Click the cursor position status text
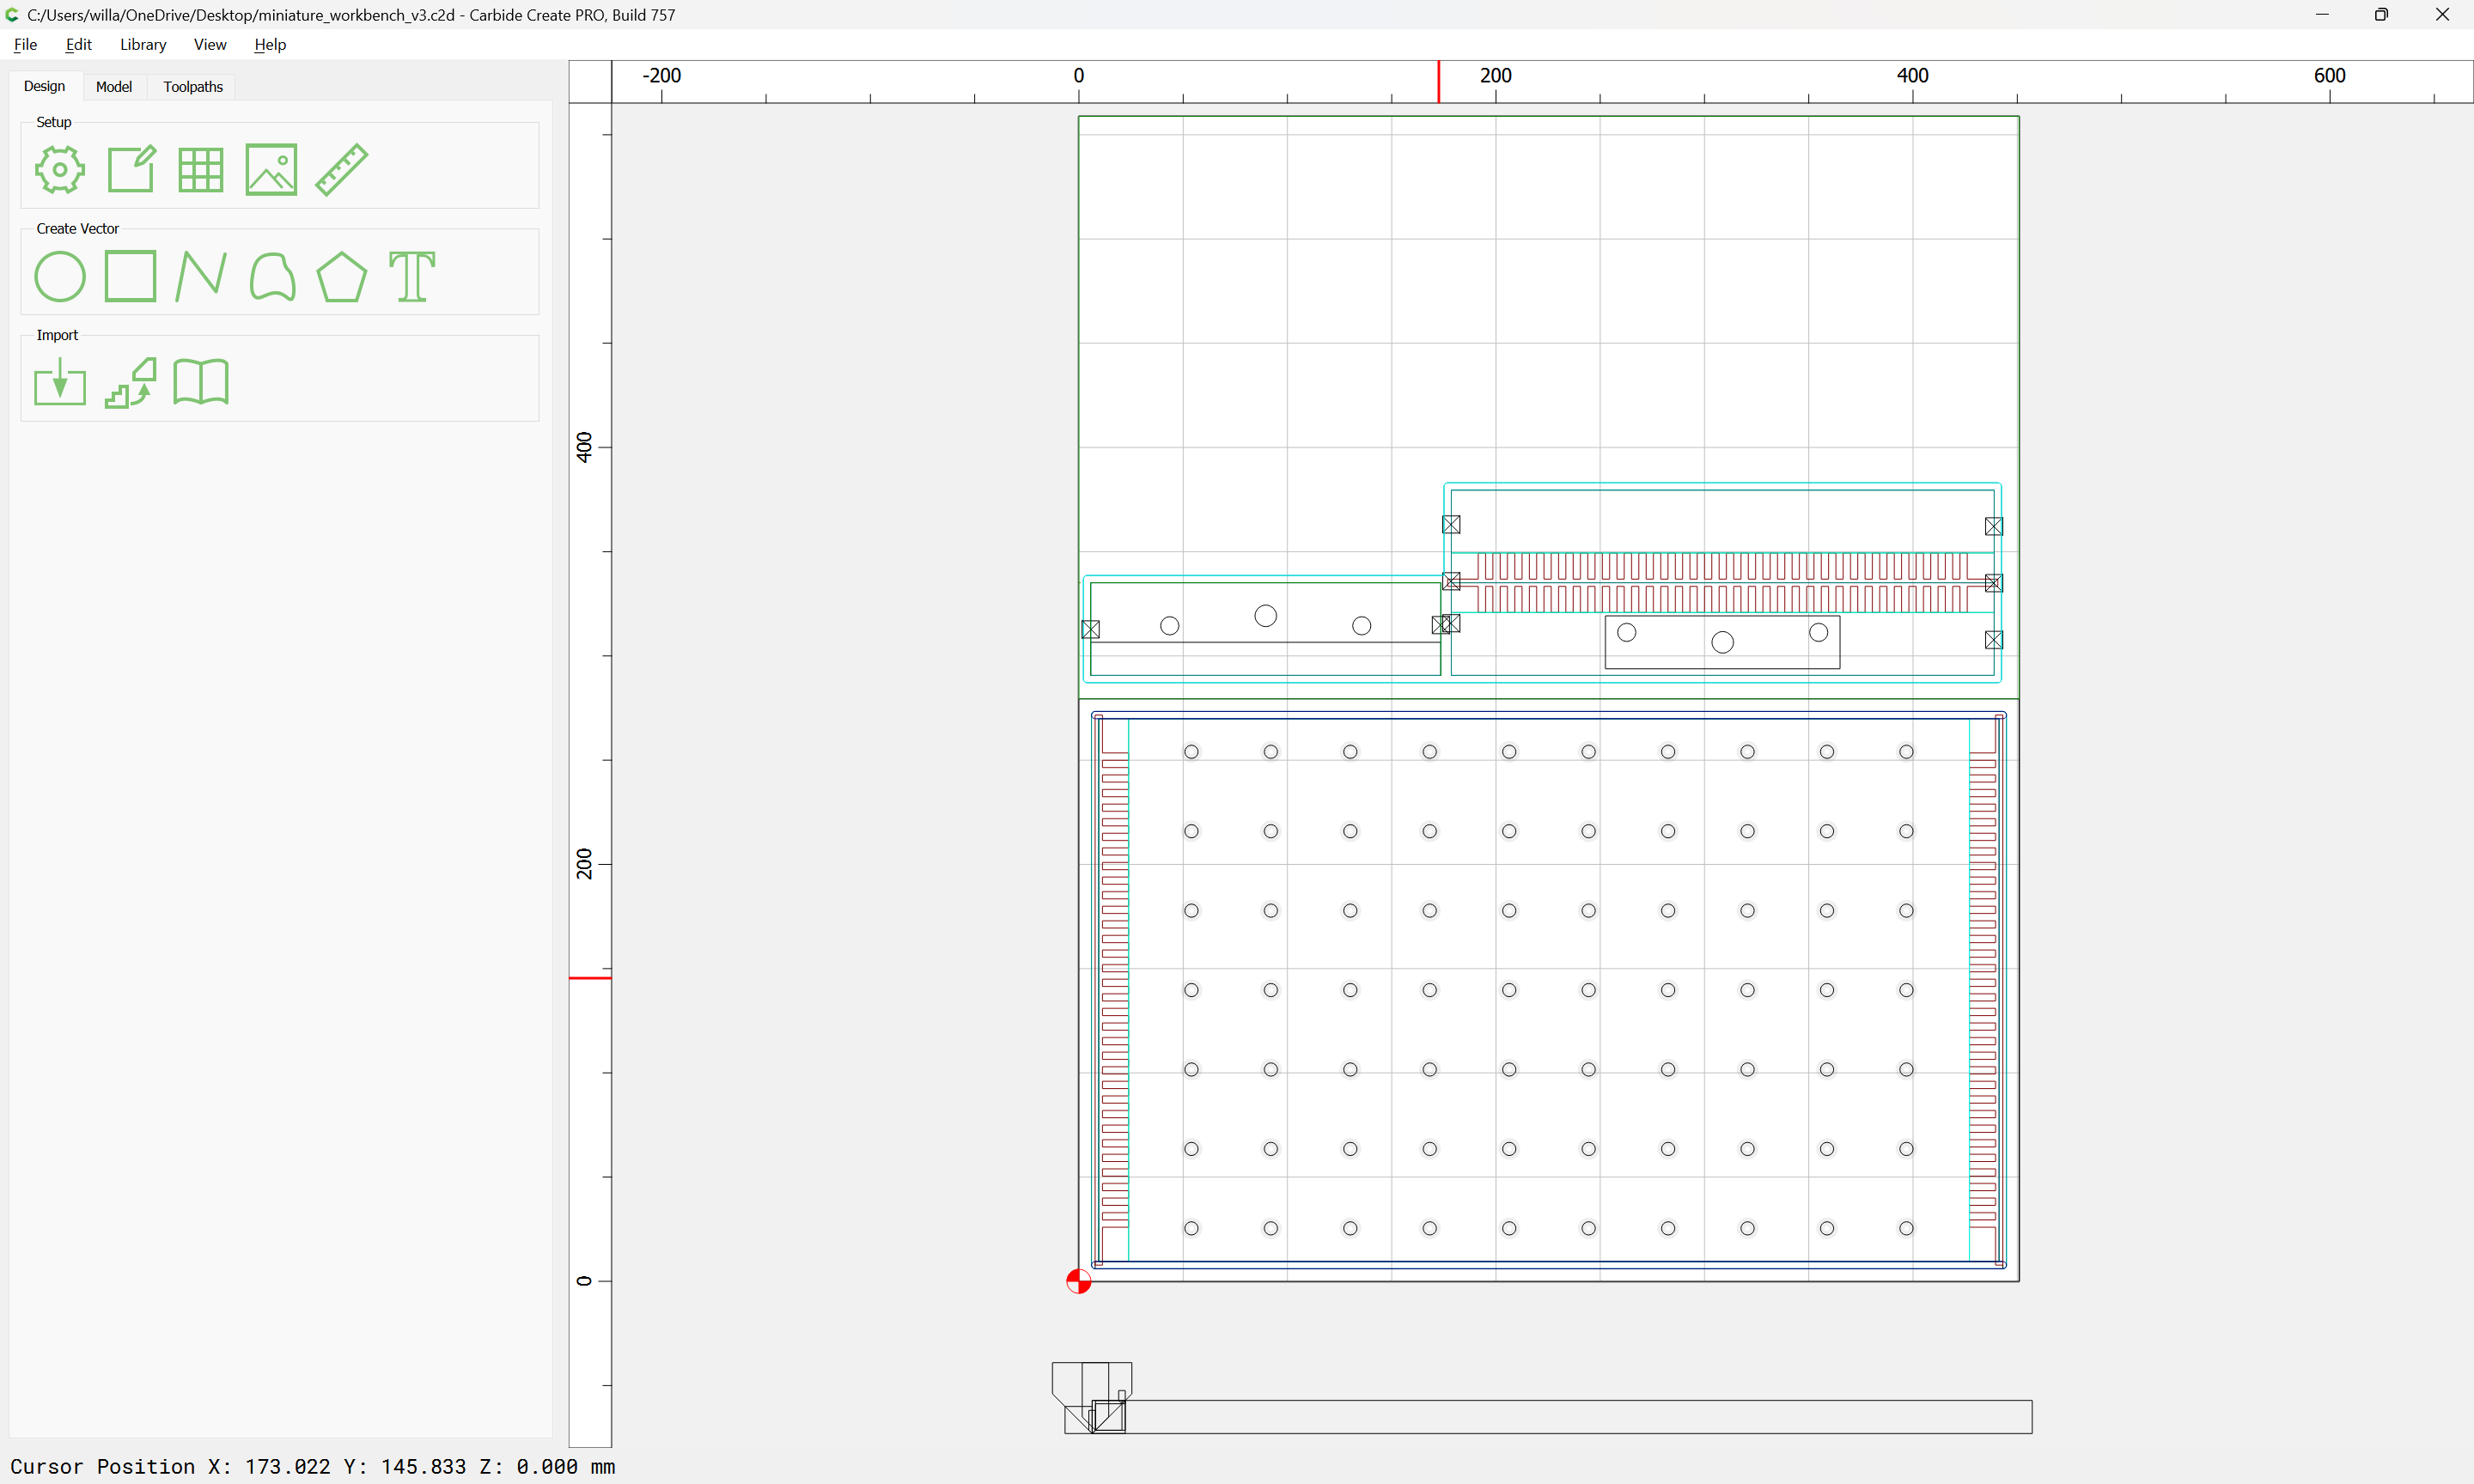The image size is (2474, 1484). [x=312, y=1466]
